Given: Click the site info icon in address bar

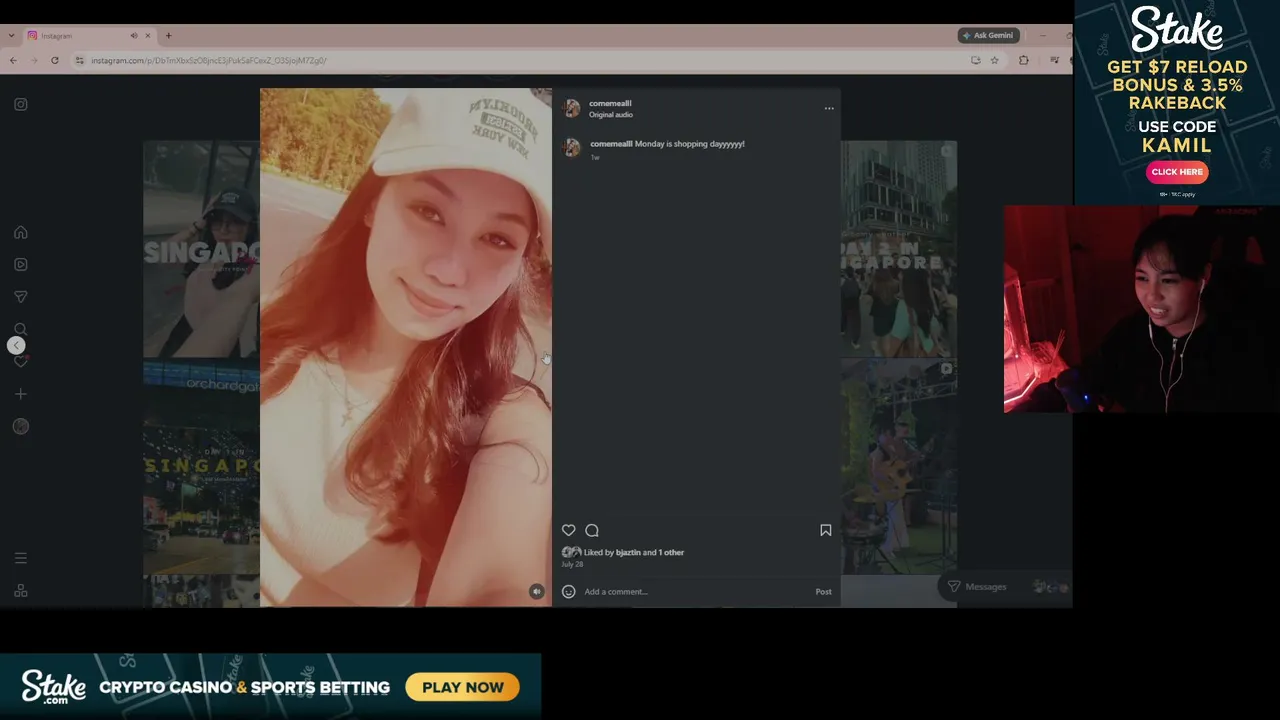Looking at the screenshot, I should [80, 60].
